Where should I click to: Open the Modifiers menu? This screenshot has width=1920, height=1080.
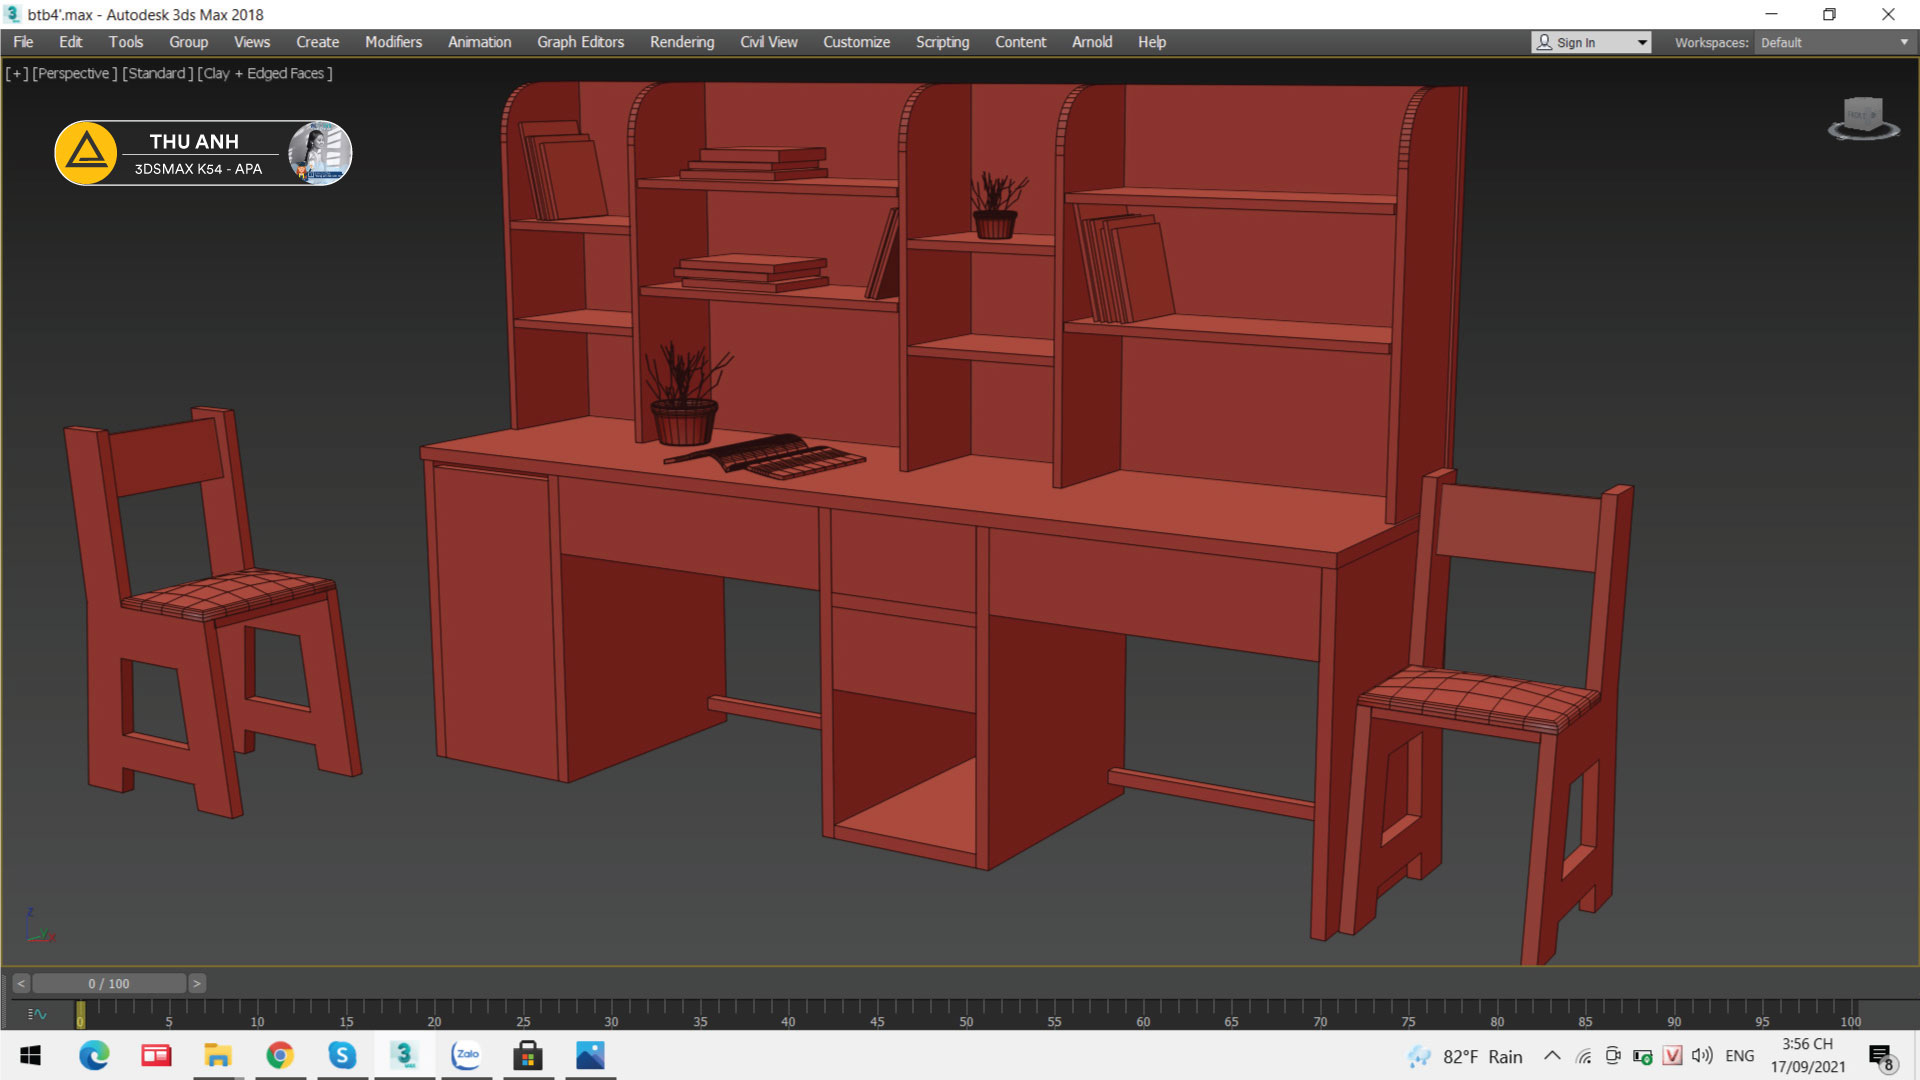coord(393,42)
